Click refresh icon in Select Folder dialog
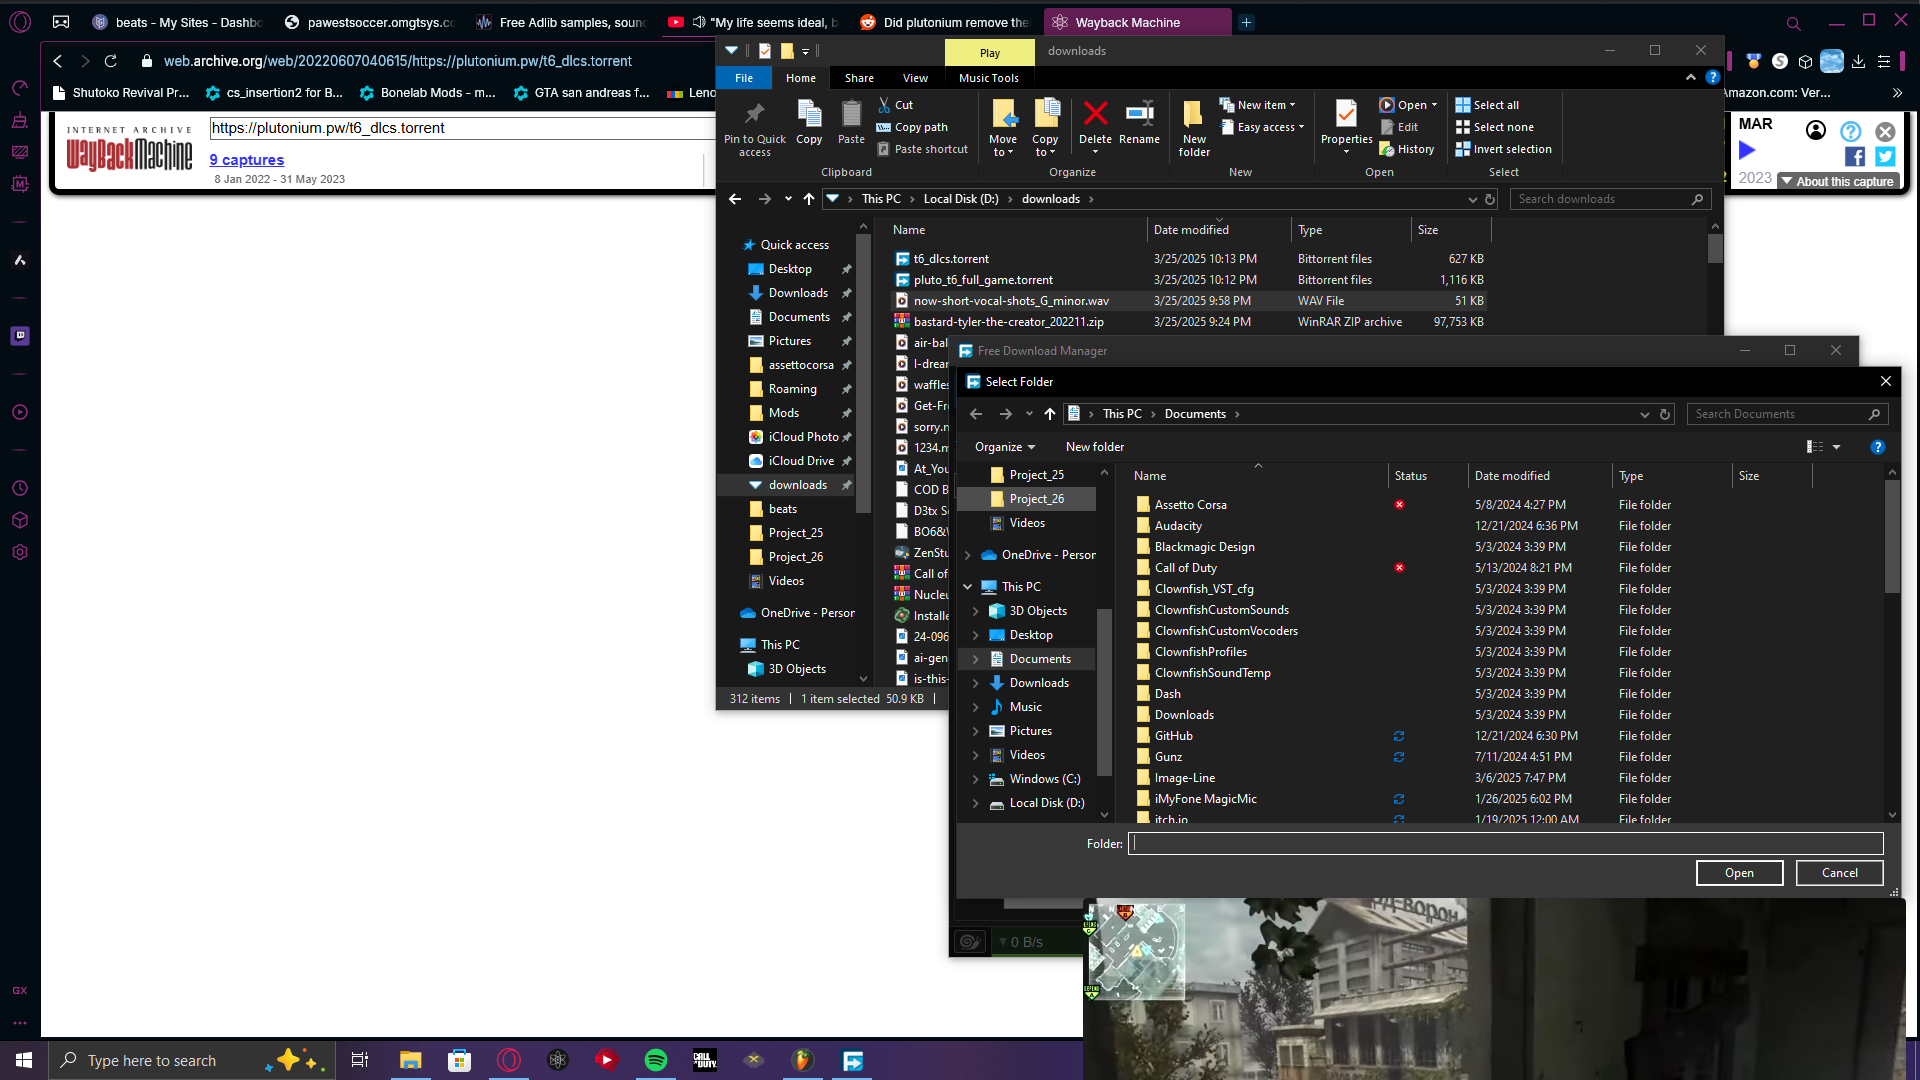The image size is (1920, 1080). (1665, 414)
